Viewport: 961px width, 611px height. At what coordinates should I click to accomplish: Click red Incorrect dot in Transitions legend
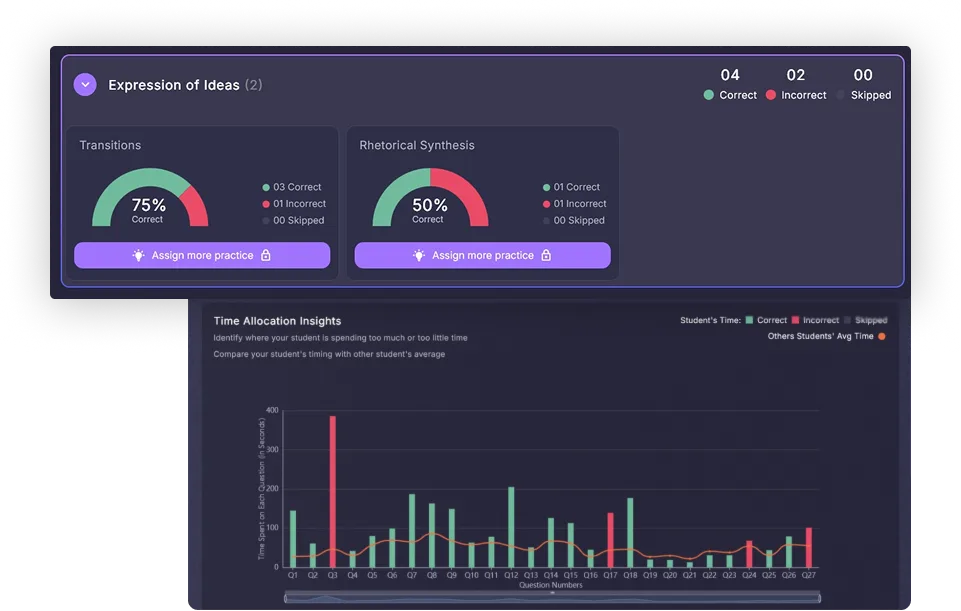click(x=266, y=204)
